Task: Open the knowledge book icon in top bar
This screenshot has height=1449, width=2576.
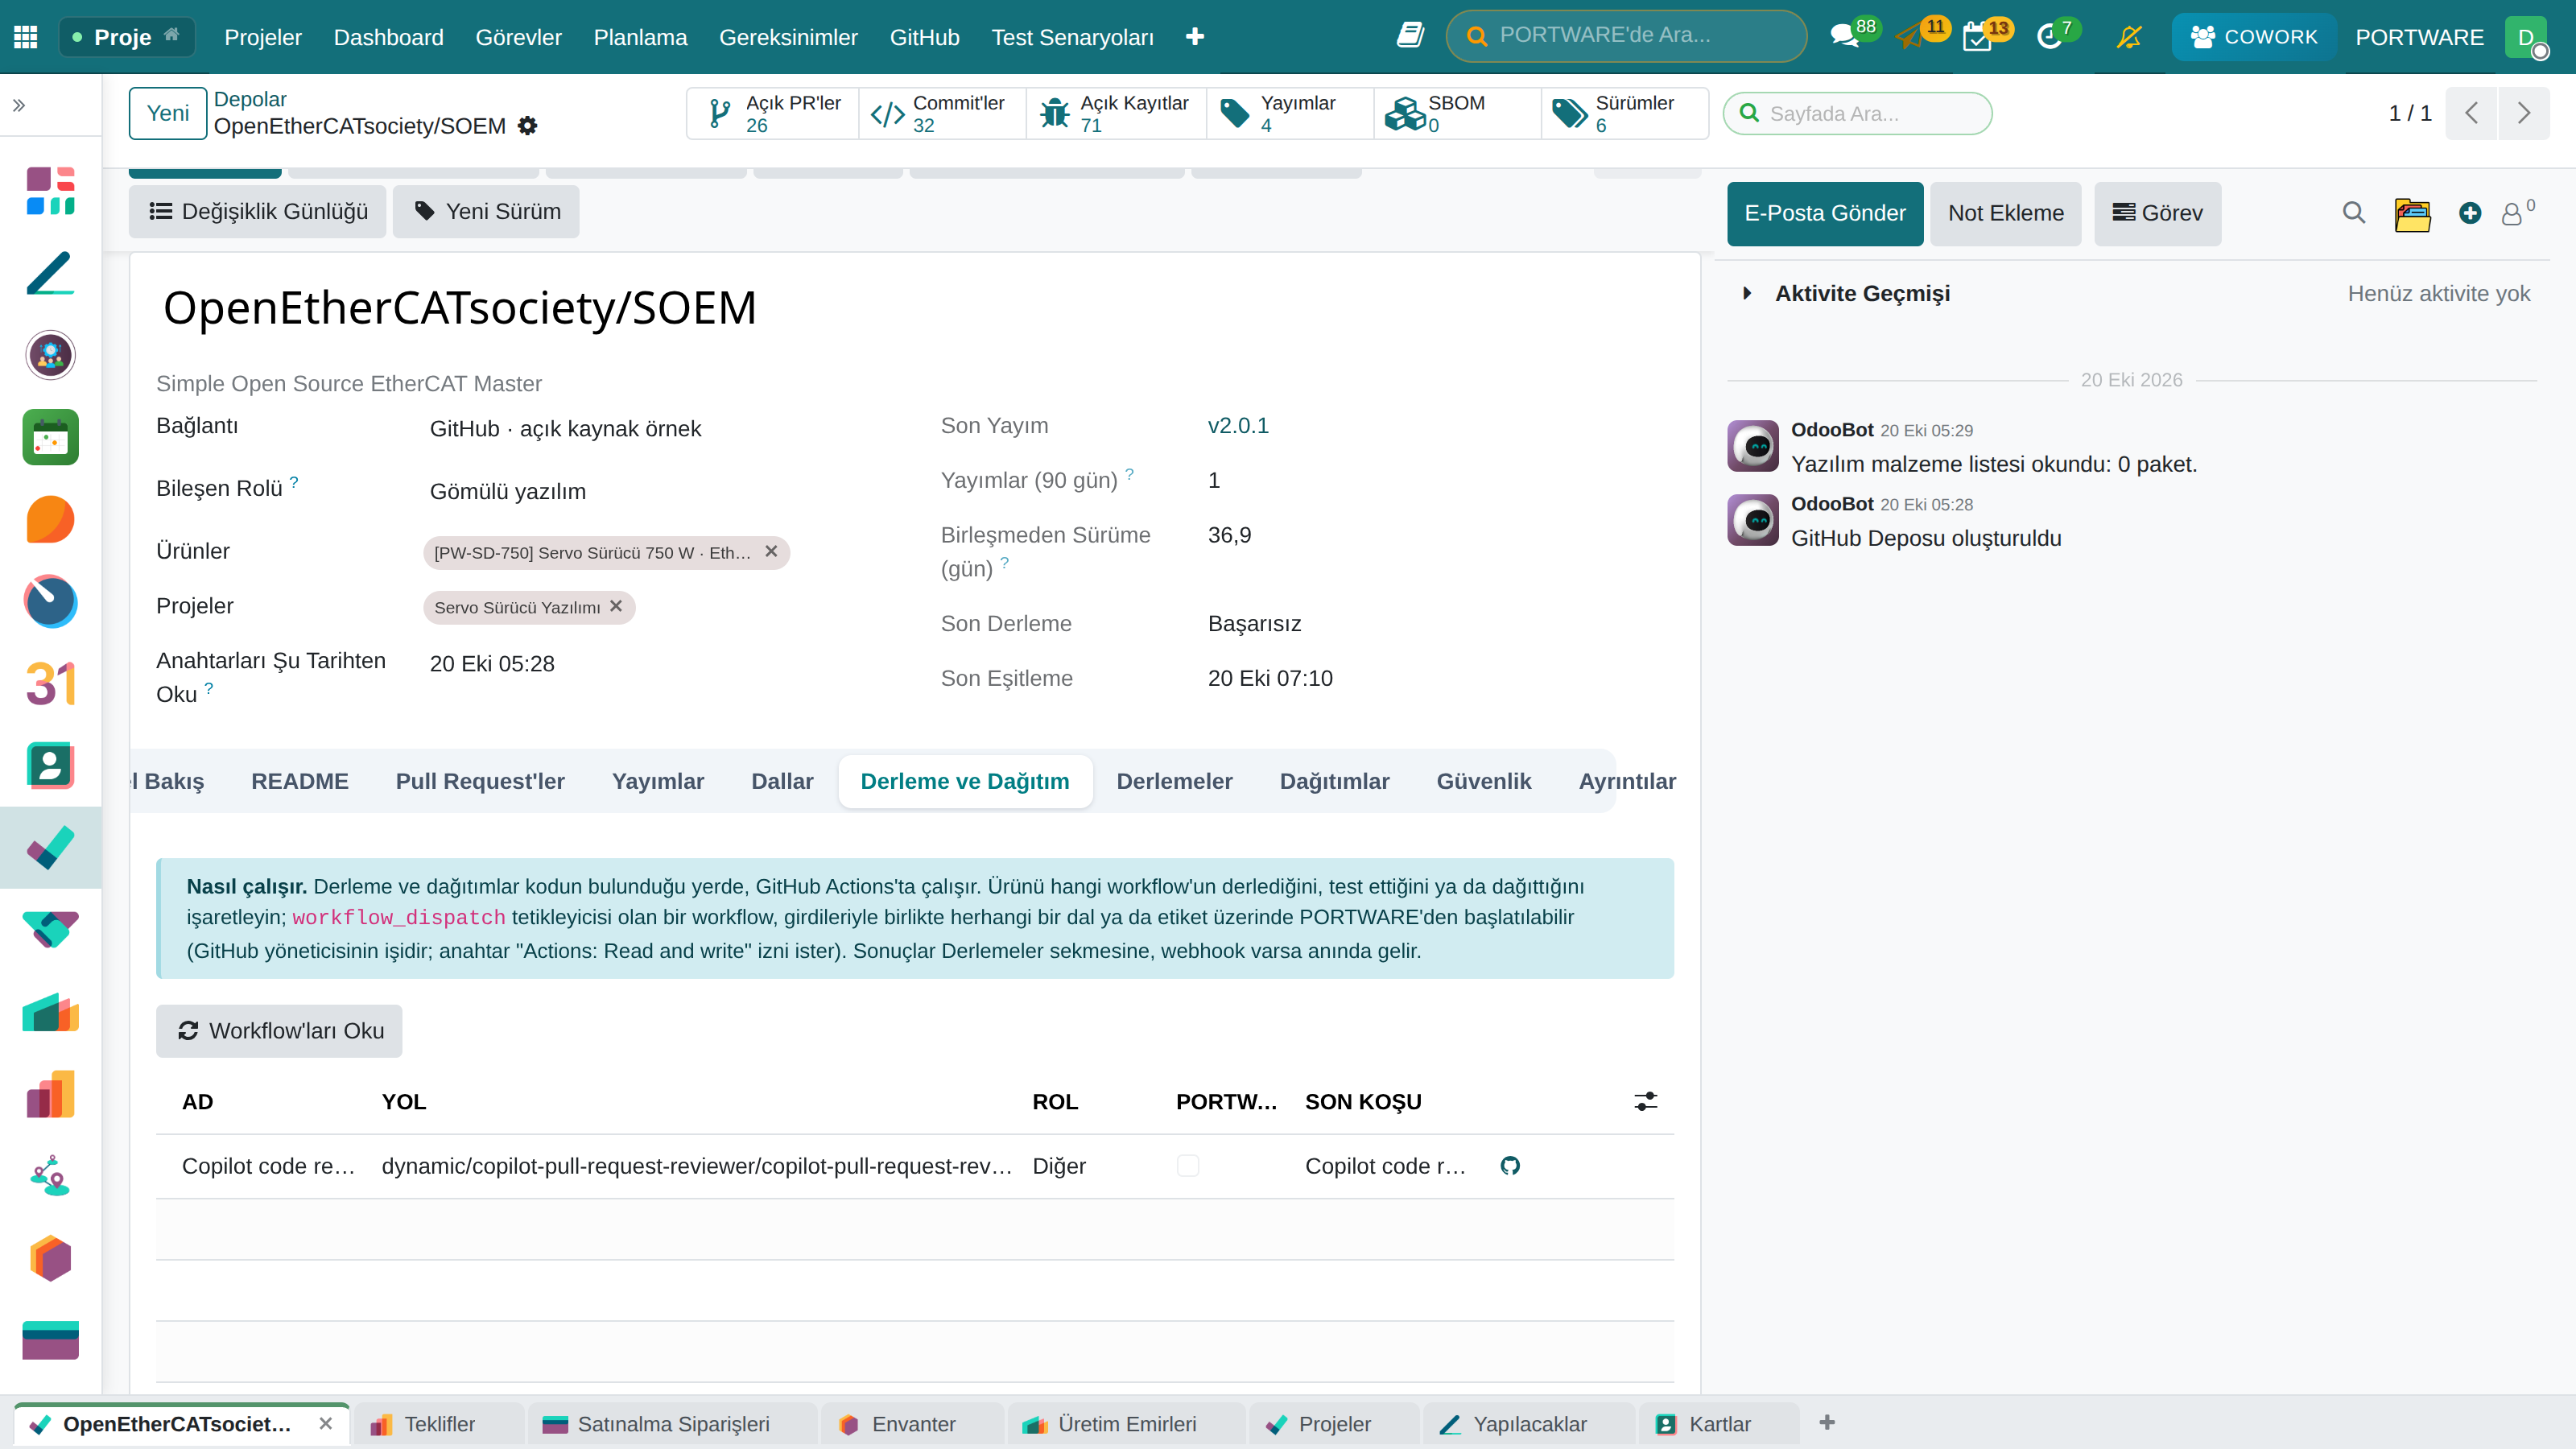Action: (1410, 36)
